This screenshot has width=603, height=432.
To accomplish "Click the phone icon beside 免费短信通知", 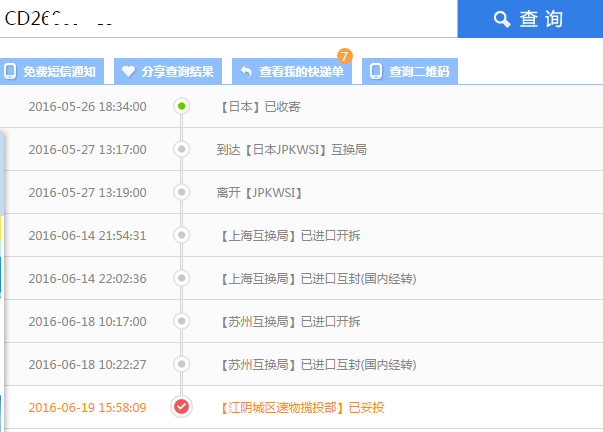I will tap(10, 72).
